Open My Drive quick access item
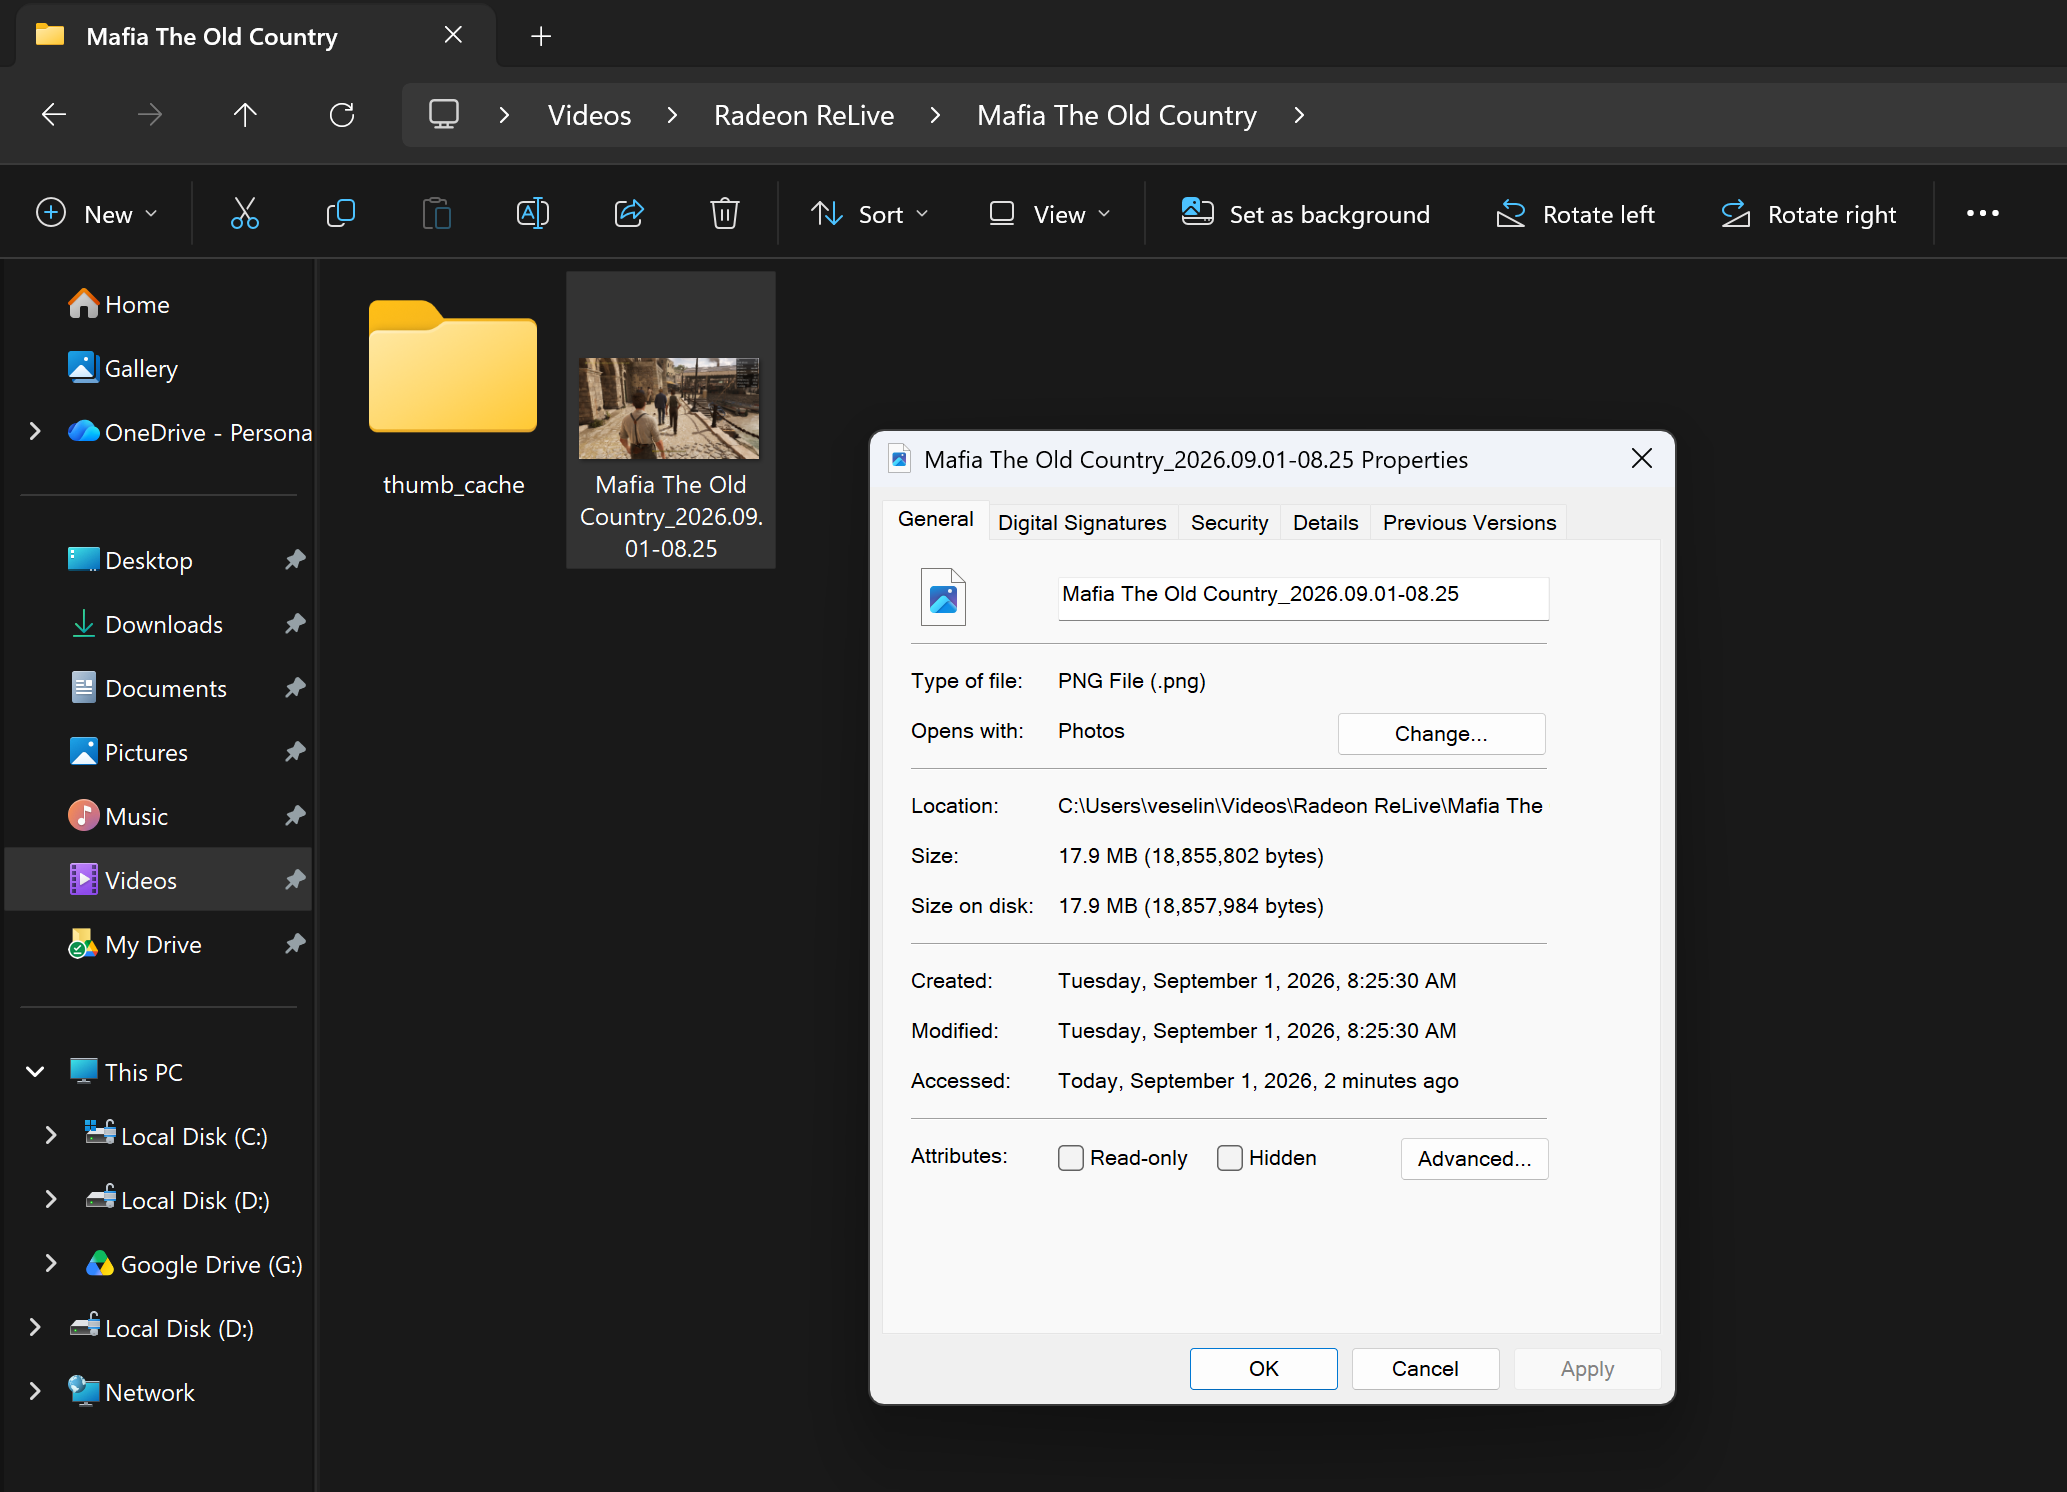 coord(135,944)
